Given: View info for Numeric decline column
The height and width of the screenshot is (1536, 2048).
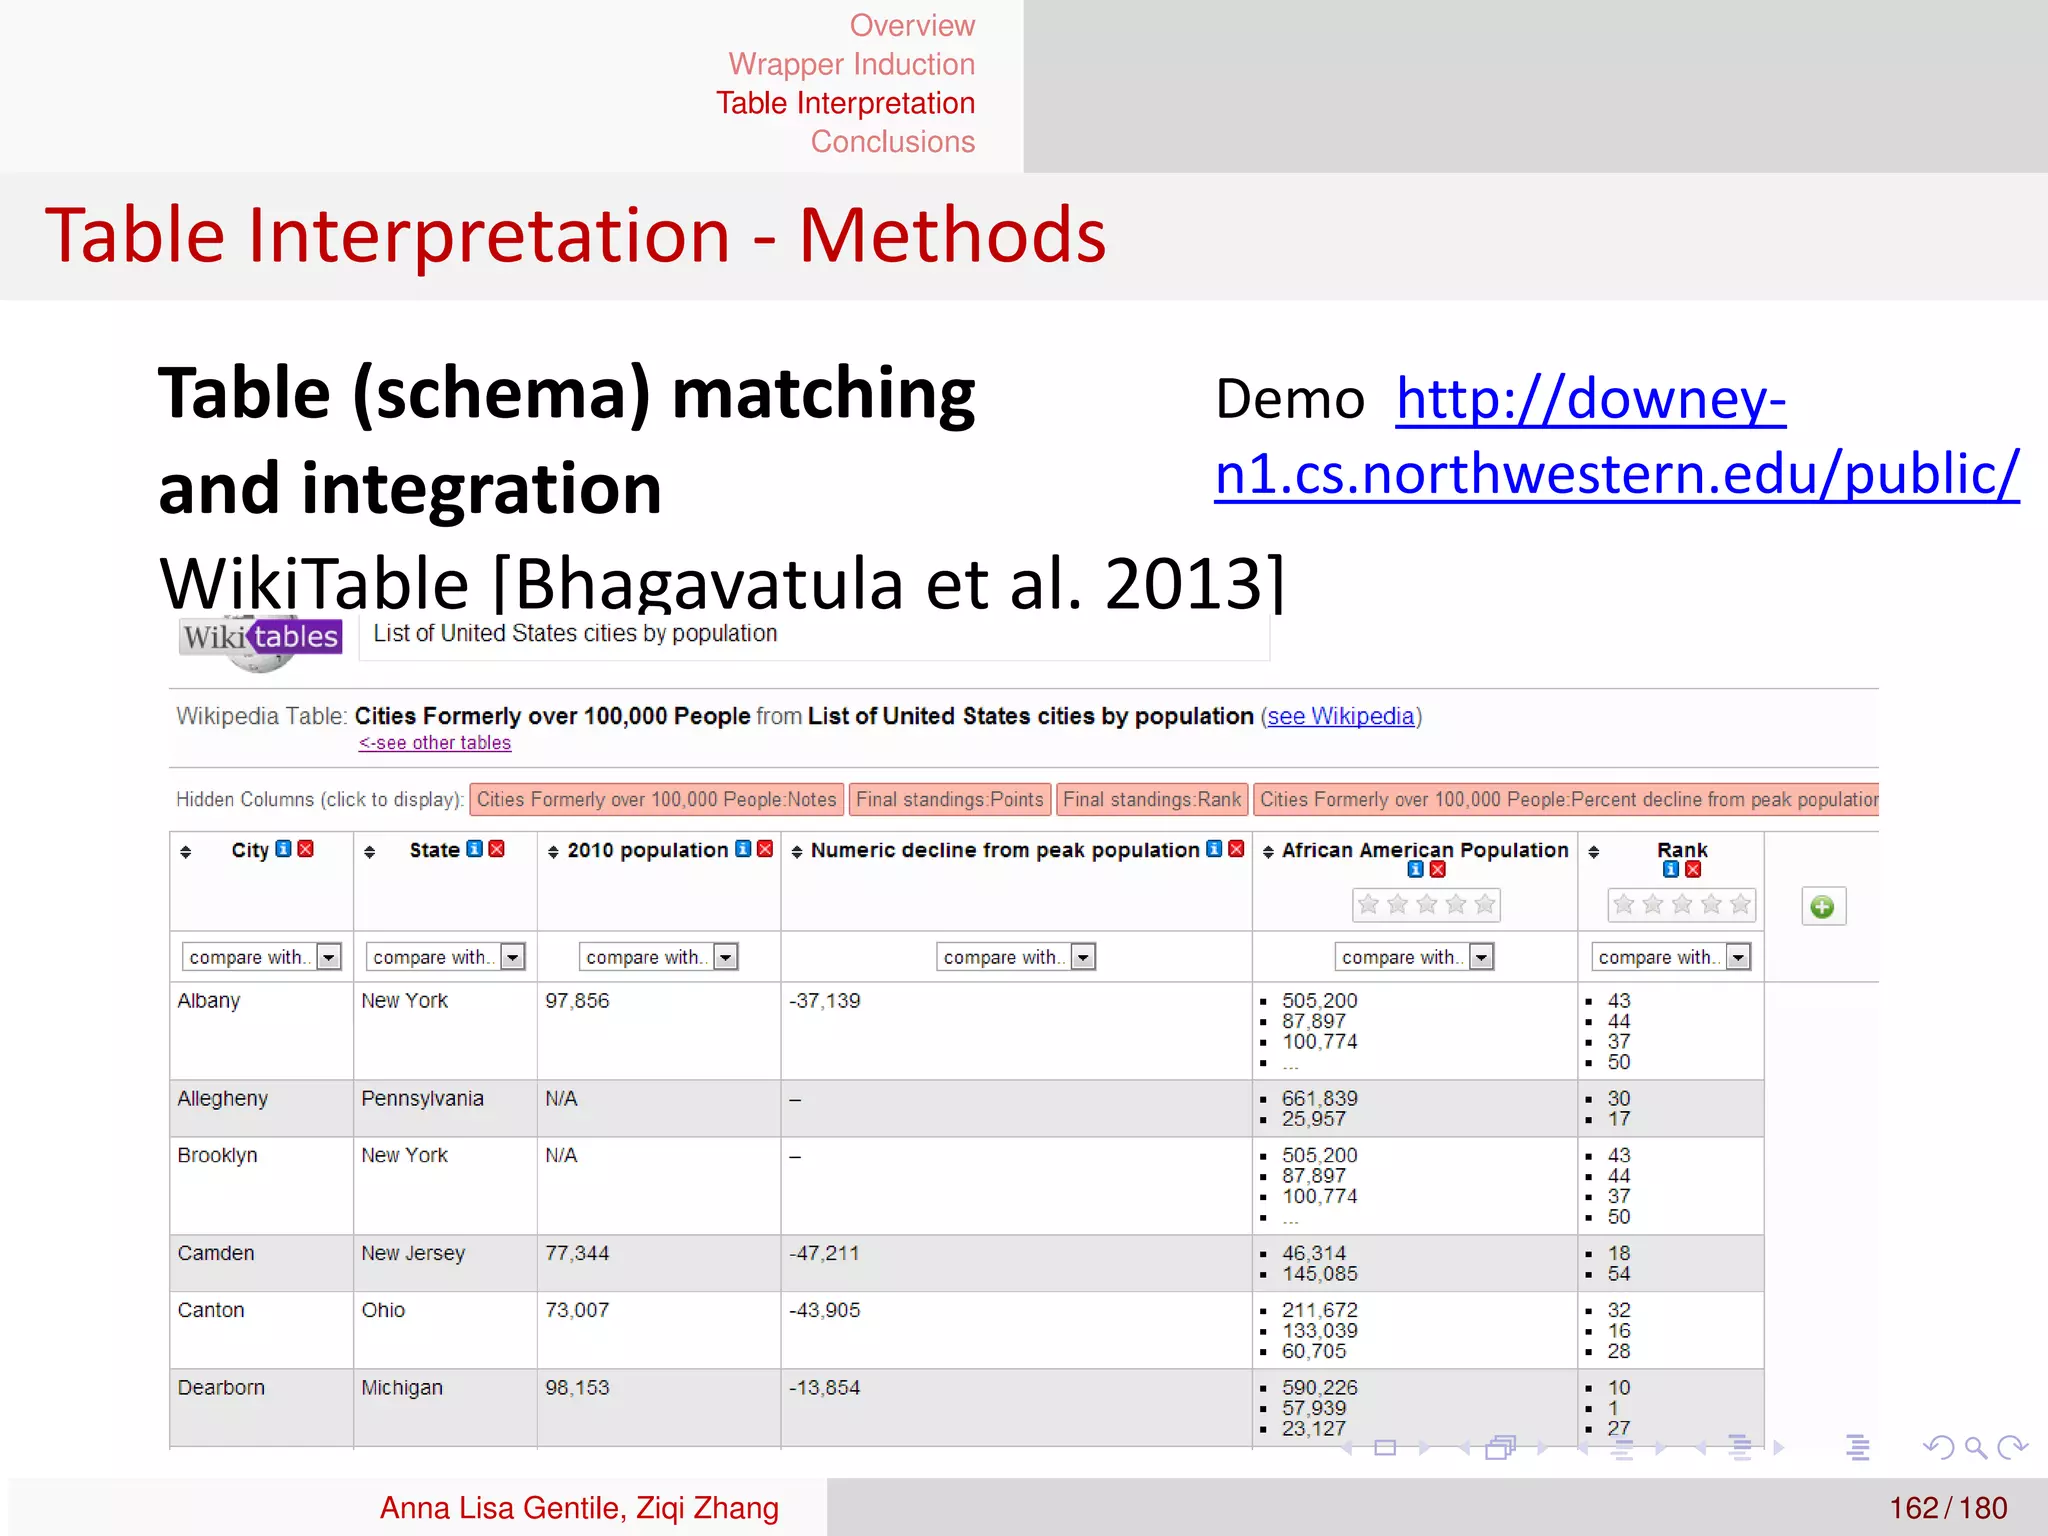Looking at the screenshot, I should point(1214,849).
